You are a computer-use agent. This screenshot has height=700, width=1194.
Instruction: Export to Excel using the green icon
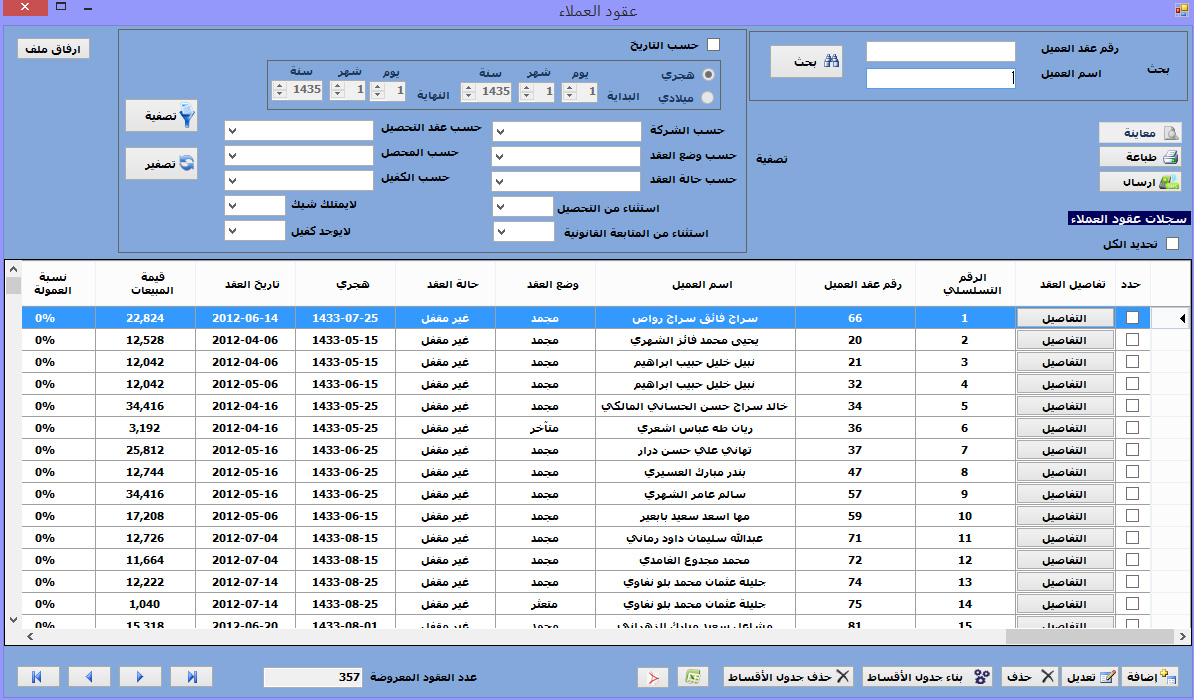point(692,677)
